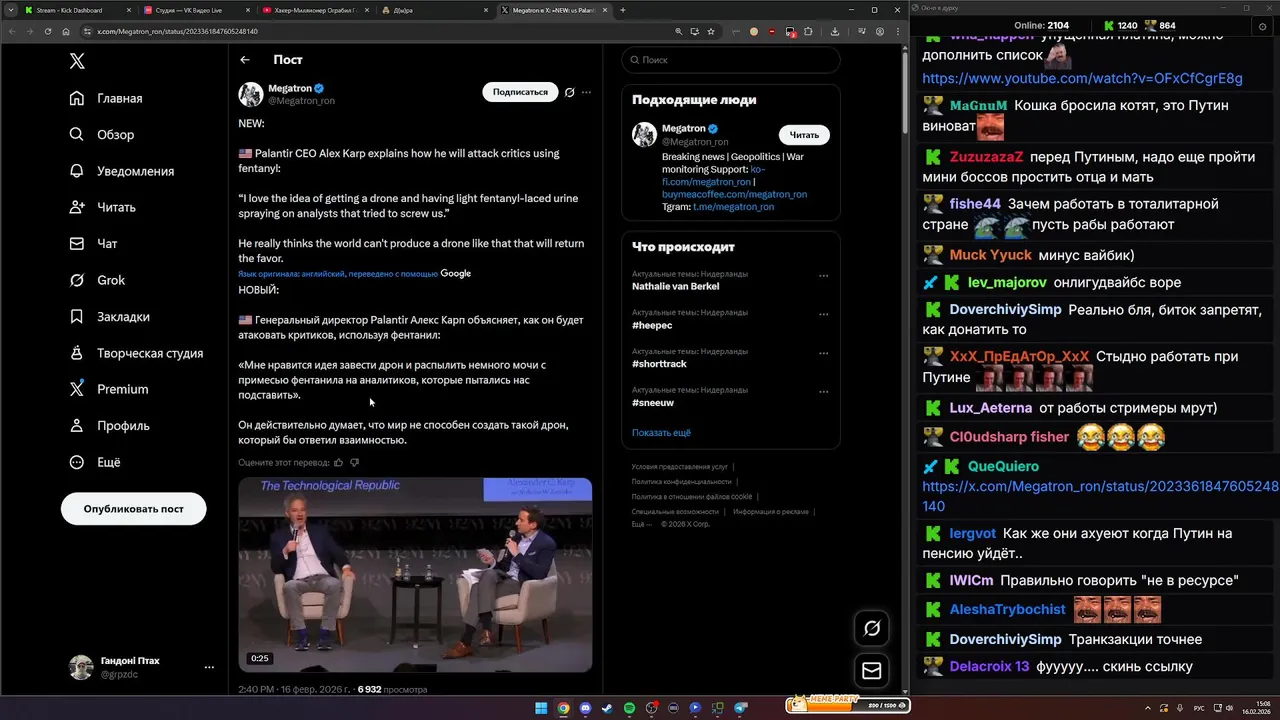The image size is (1280, 720).
Task: Open Обзор explore section
Action: click(102, 134)
